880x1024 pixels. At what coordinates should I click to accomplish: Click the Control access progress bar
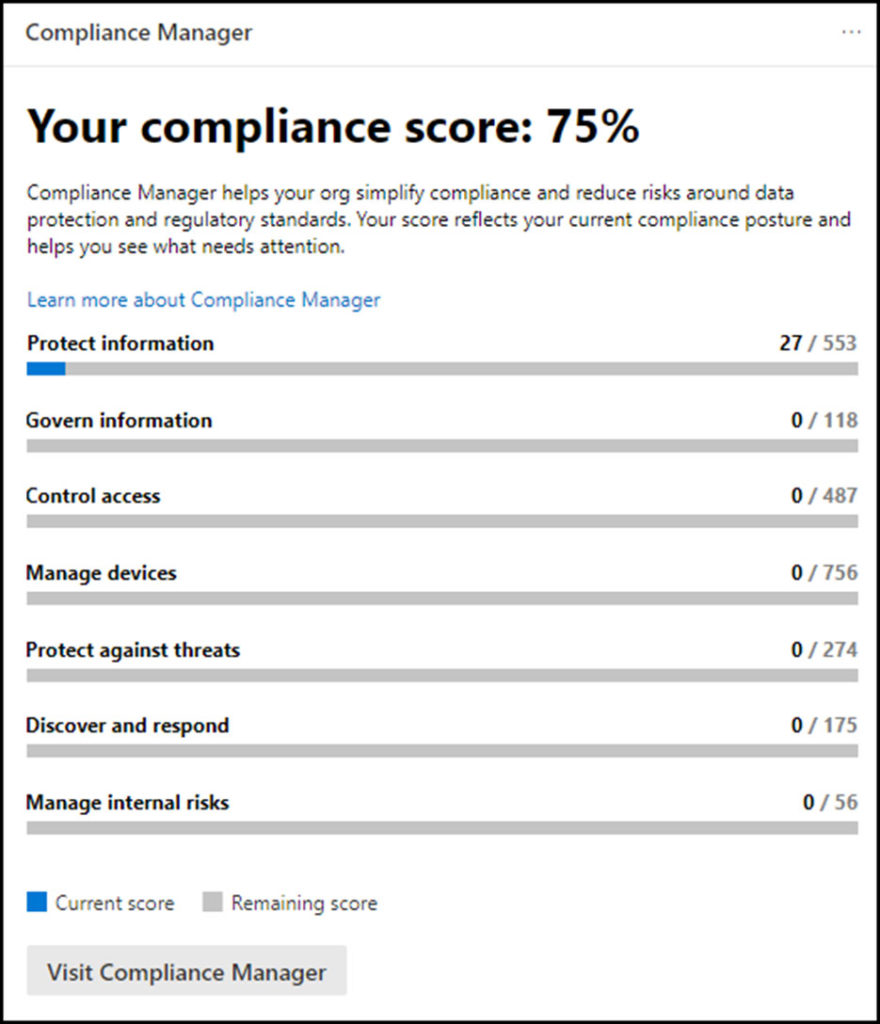point(442,522)
